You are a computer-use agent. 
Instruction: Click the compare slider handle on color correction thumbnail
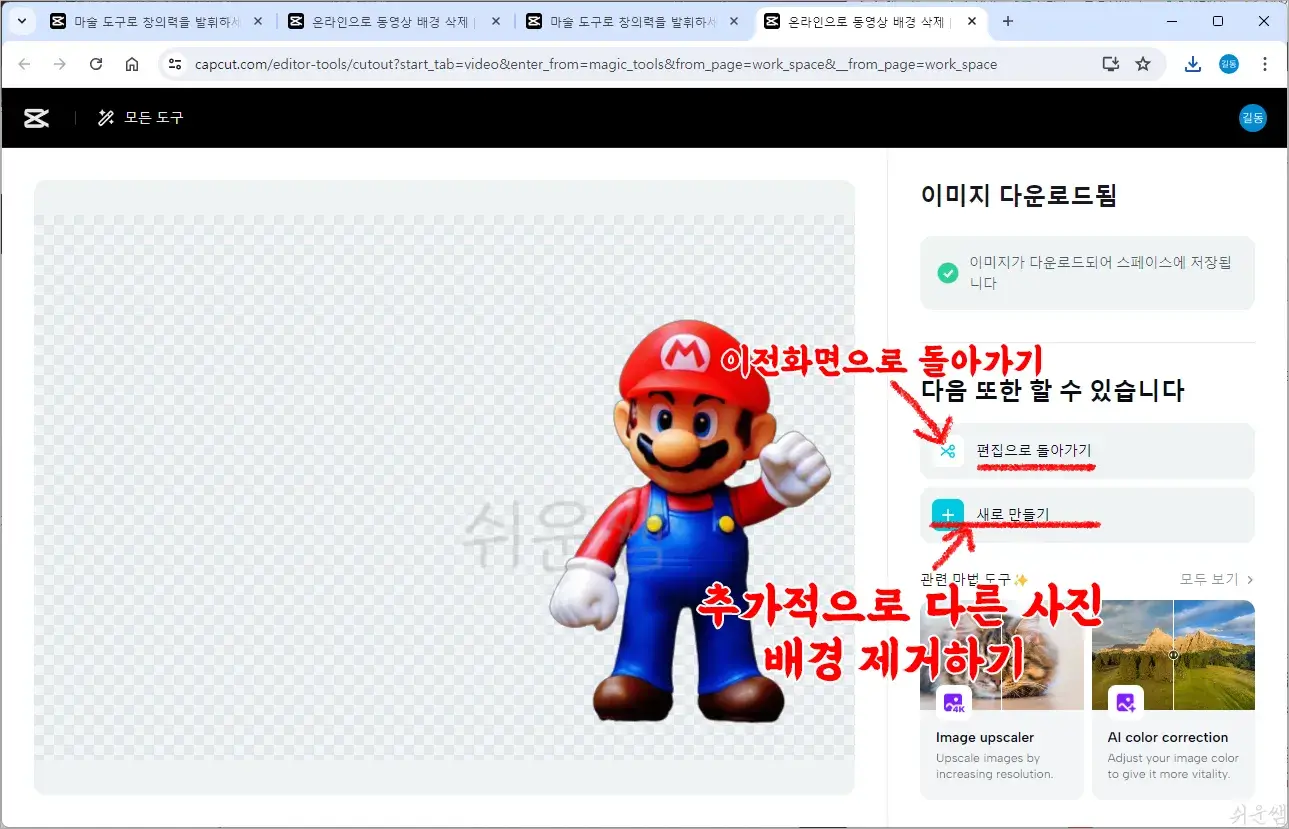[1173, 655]
